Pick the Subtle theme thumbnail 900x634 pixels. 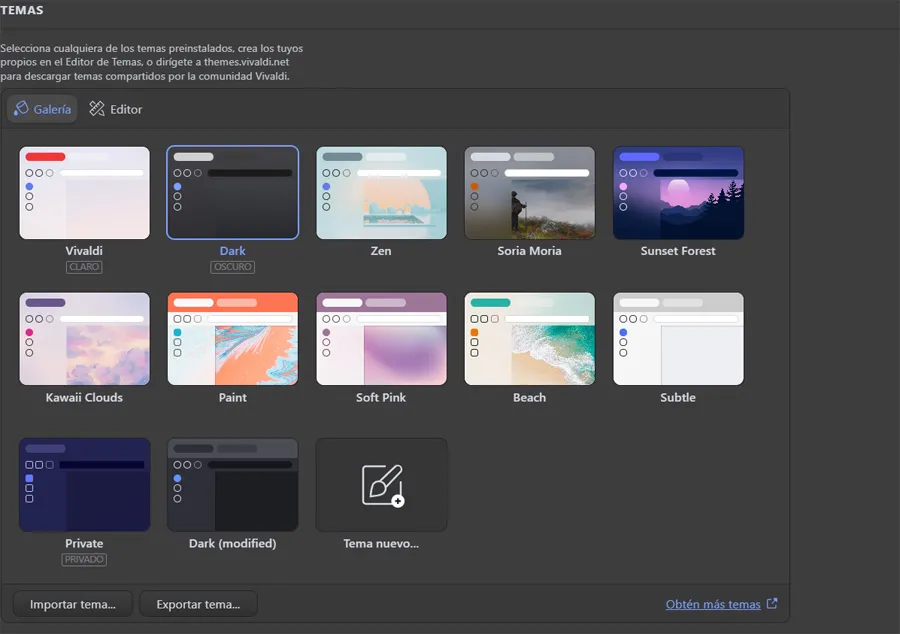click(678, 339)
